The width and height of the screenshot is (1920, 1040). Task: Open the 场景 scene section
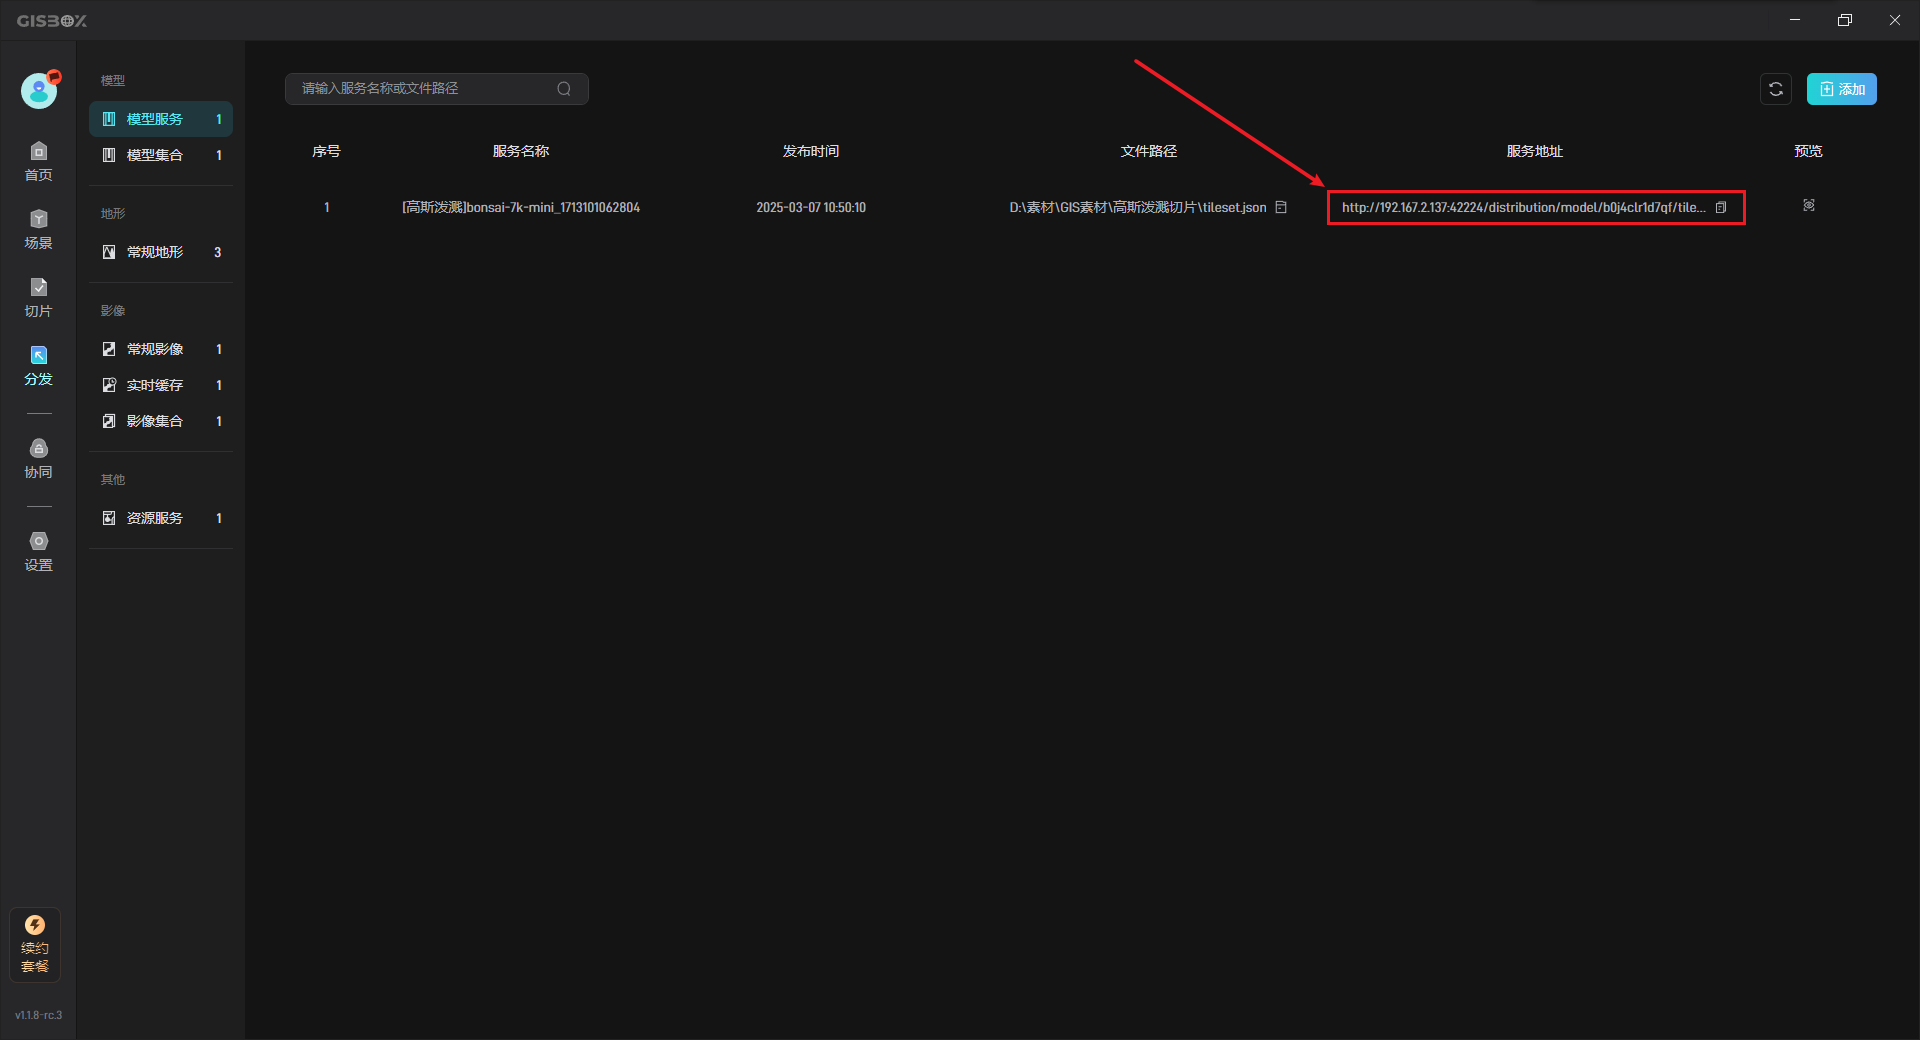click(x=38, y=230)
